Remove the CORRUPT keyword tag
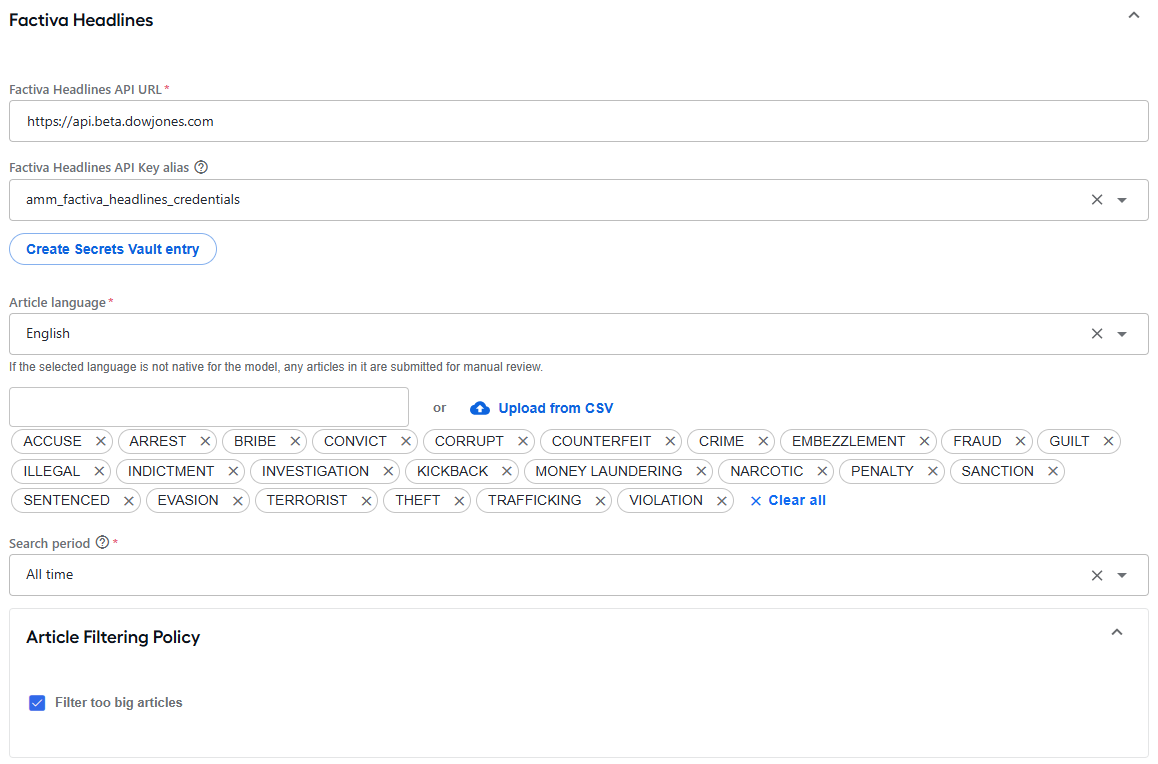This screenshot has width=1158, height=764. point(523,441)
